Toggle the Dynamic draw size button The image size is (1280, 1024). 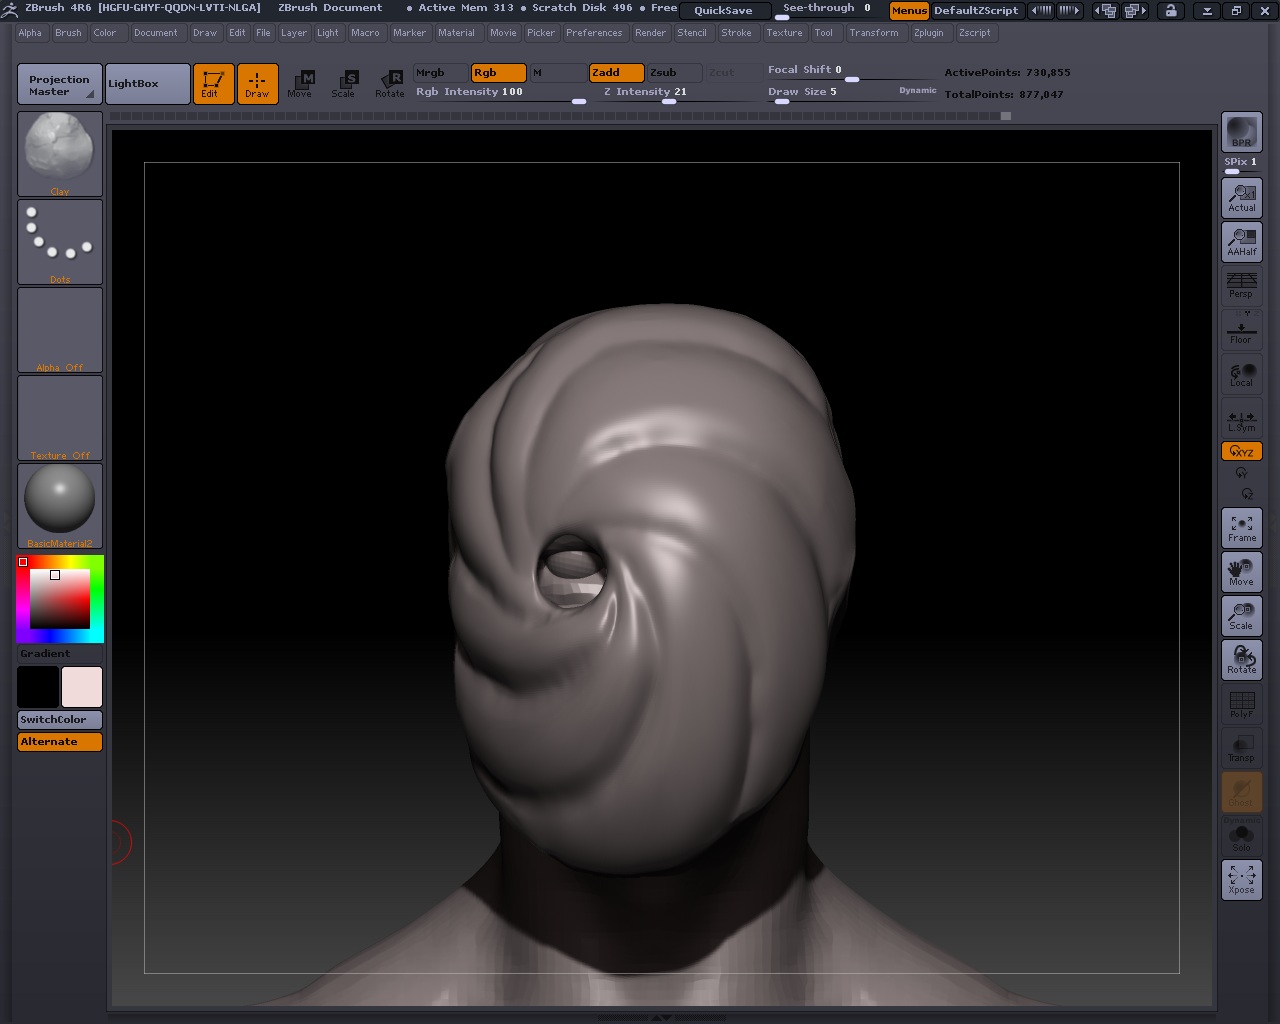918,91
